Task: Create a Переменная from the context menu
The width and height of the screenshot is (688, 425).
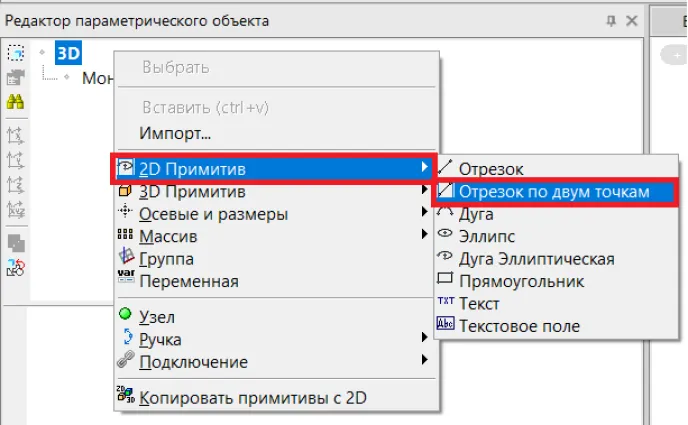Action: pyautogui.click(x=188, y=281)
